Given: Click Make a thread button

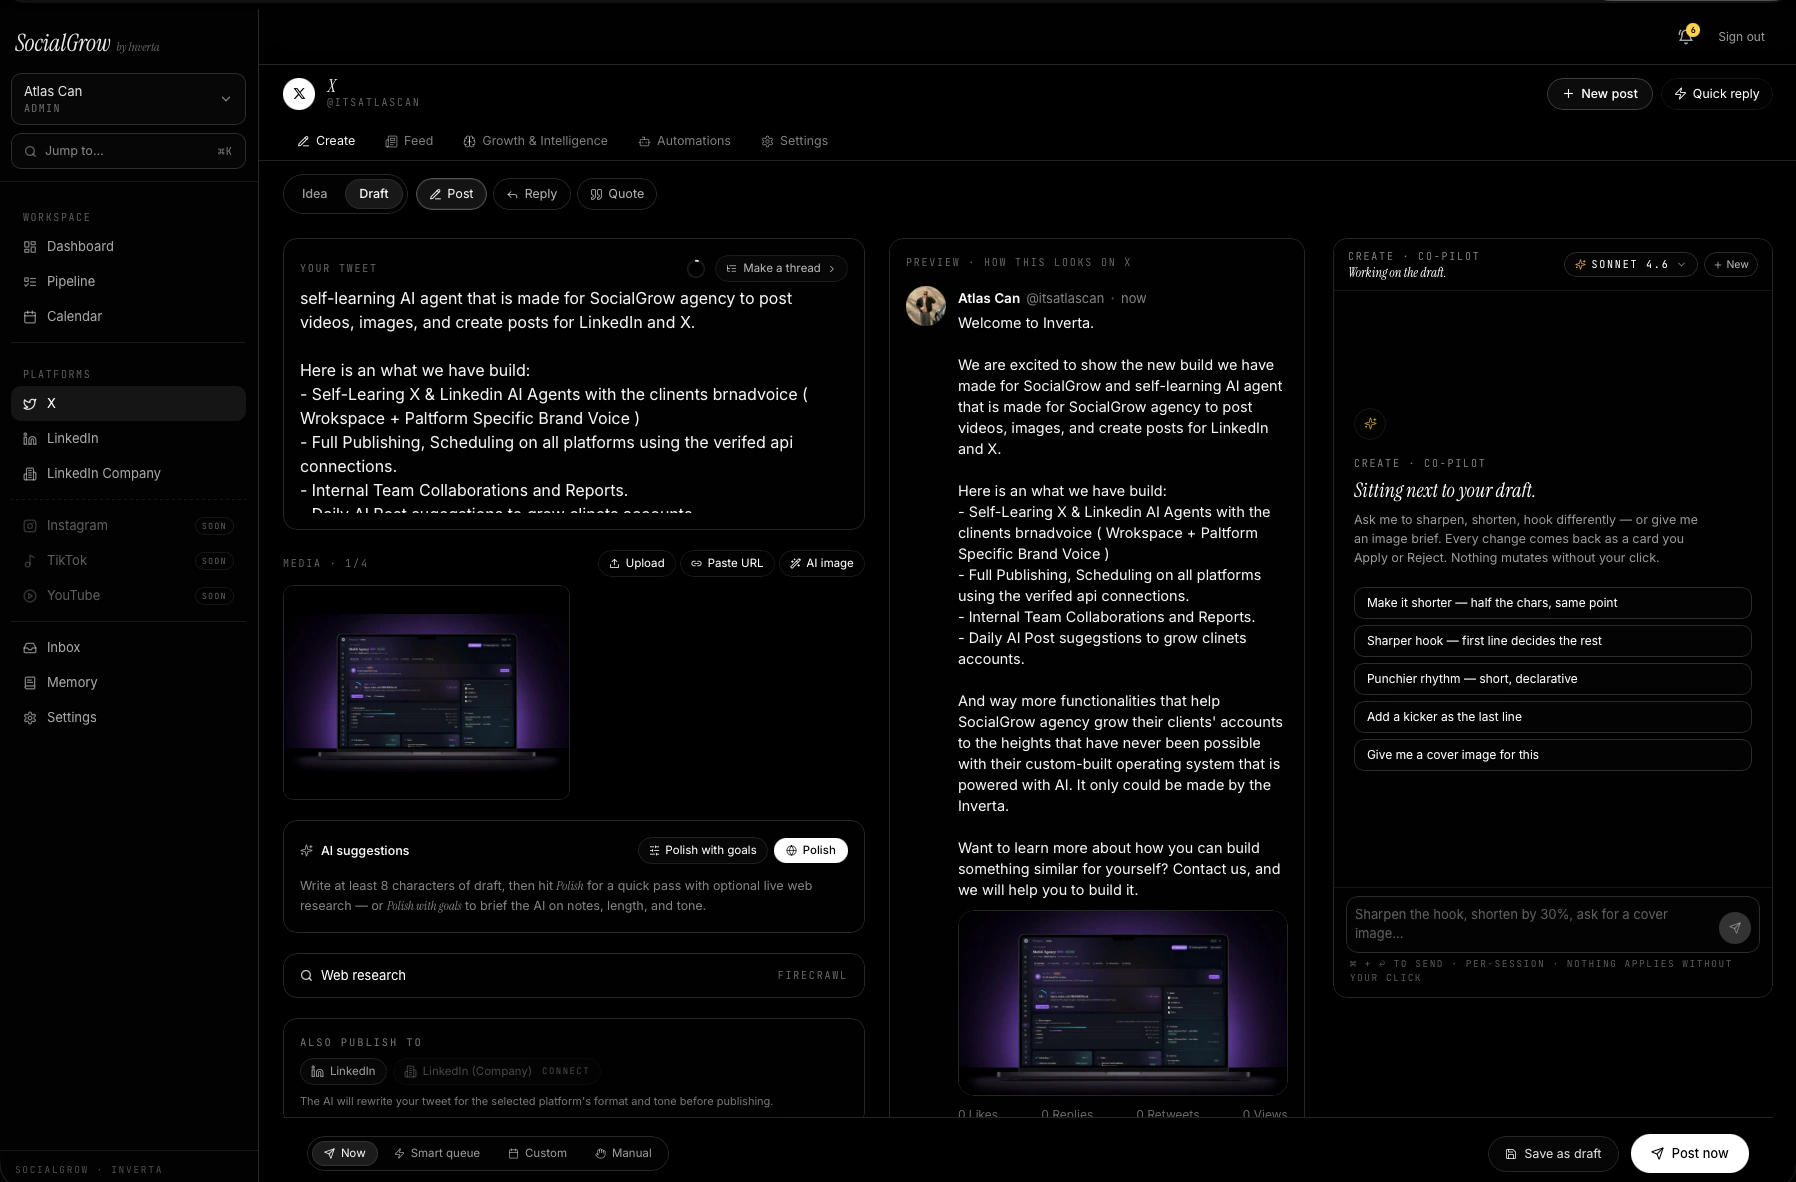Looking at the screenshot, I should pos(781,268).
